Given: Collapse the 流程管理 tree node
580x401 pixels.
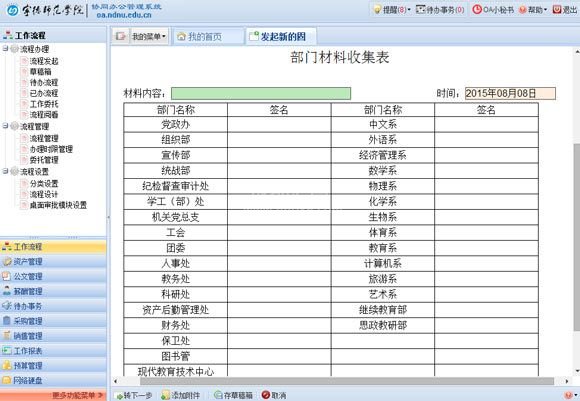Looking at the screenshot, I should click(x=5, y=126).
